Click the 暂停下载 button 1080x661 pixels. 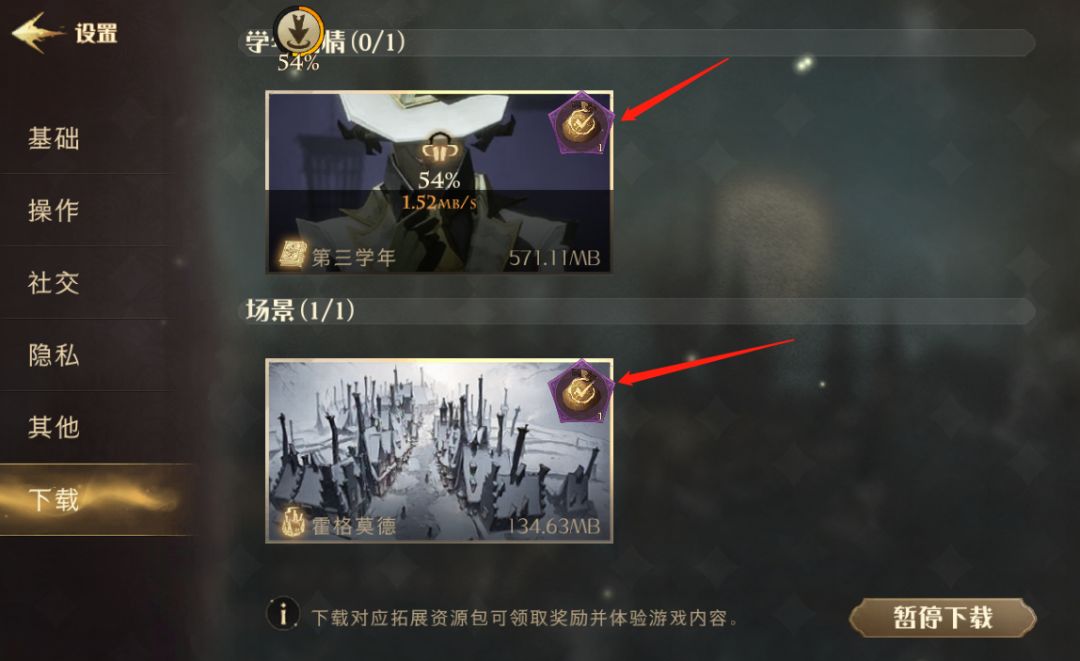point(943,617)
